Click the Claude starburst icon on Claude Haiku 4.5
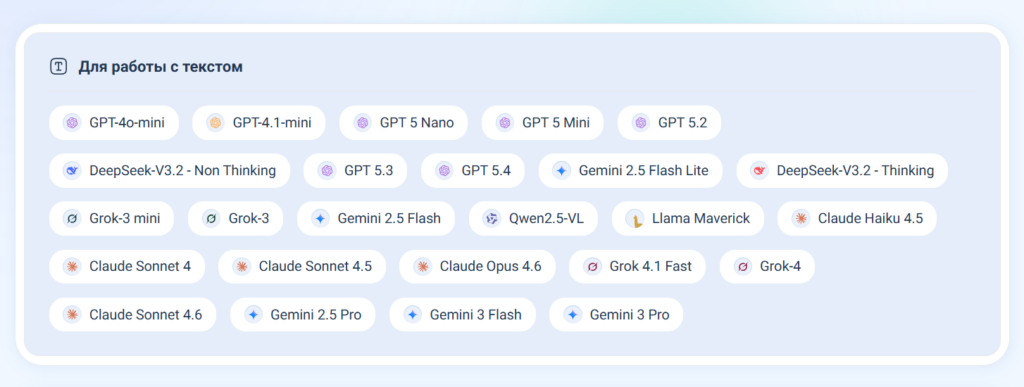Screen dimensions: 1024x387 click(800, 219)
